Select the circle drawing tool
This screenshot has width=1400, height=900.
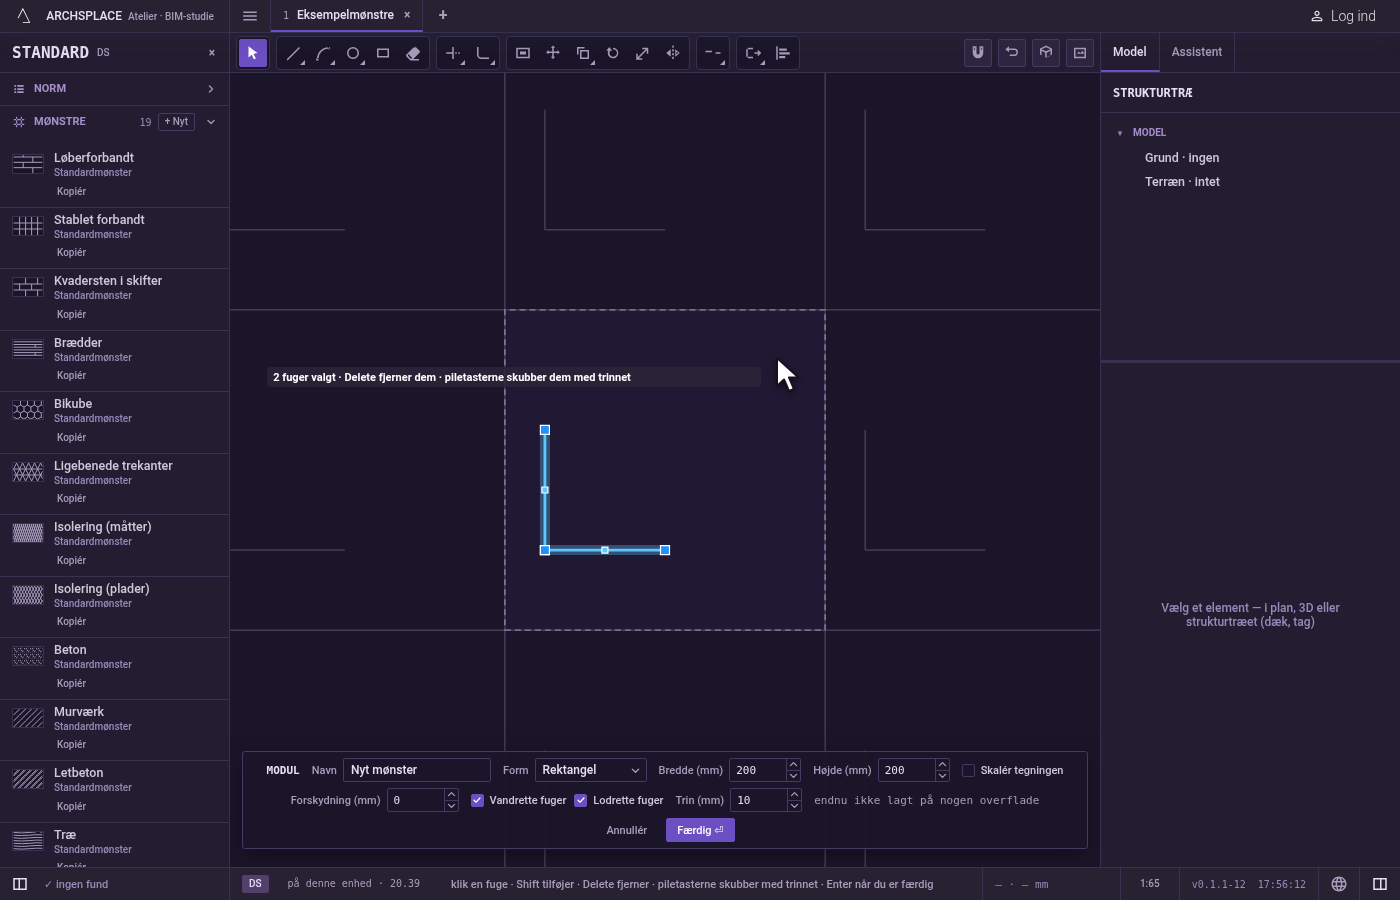(x=353, y=53)
